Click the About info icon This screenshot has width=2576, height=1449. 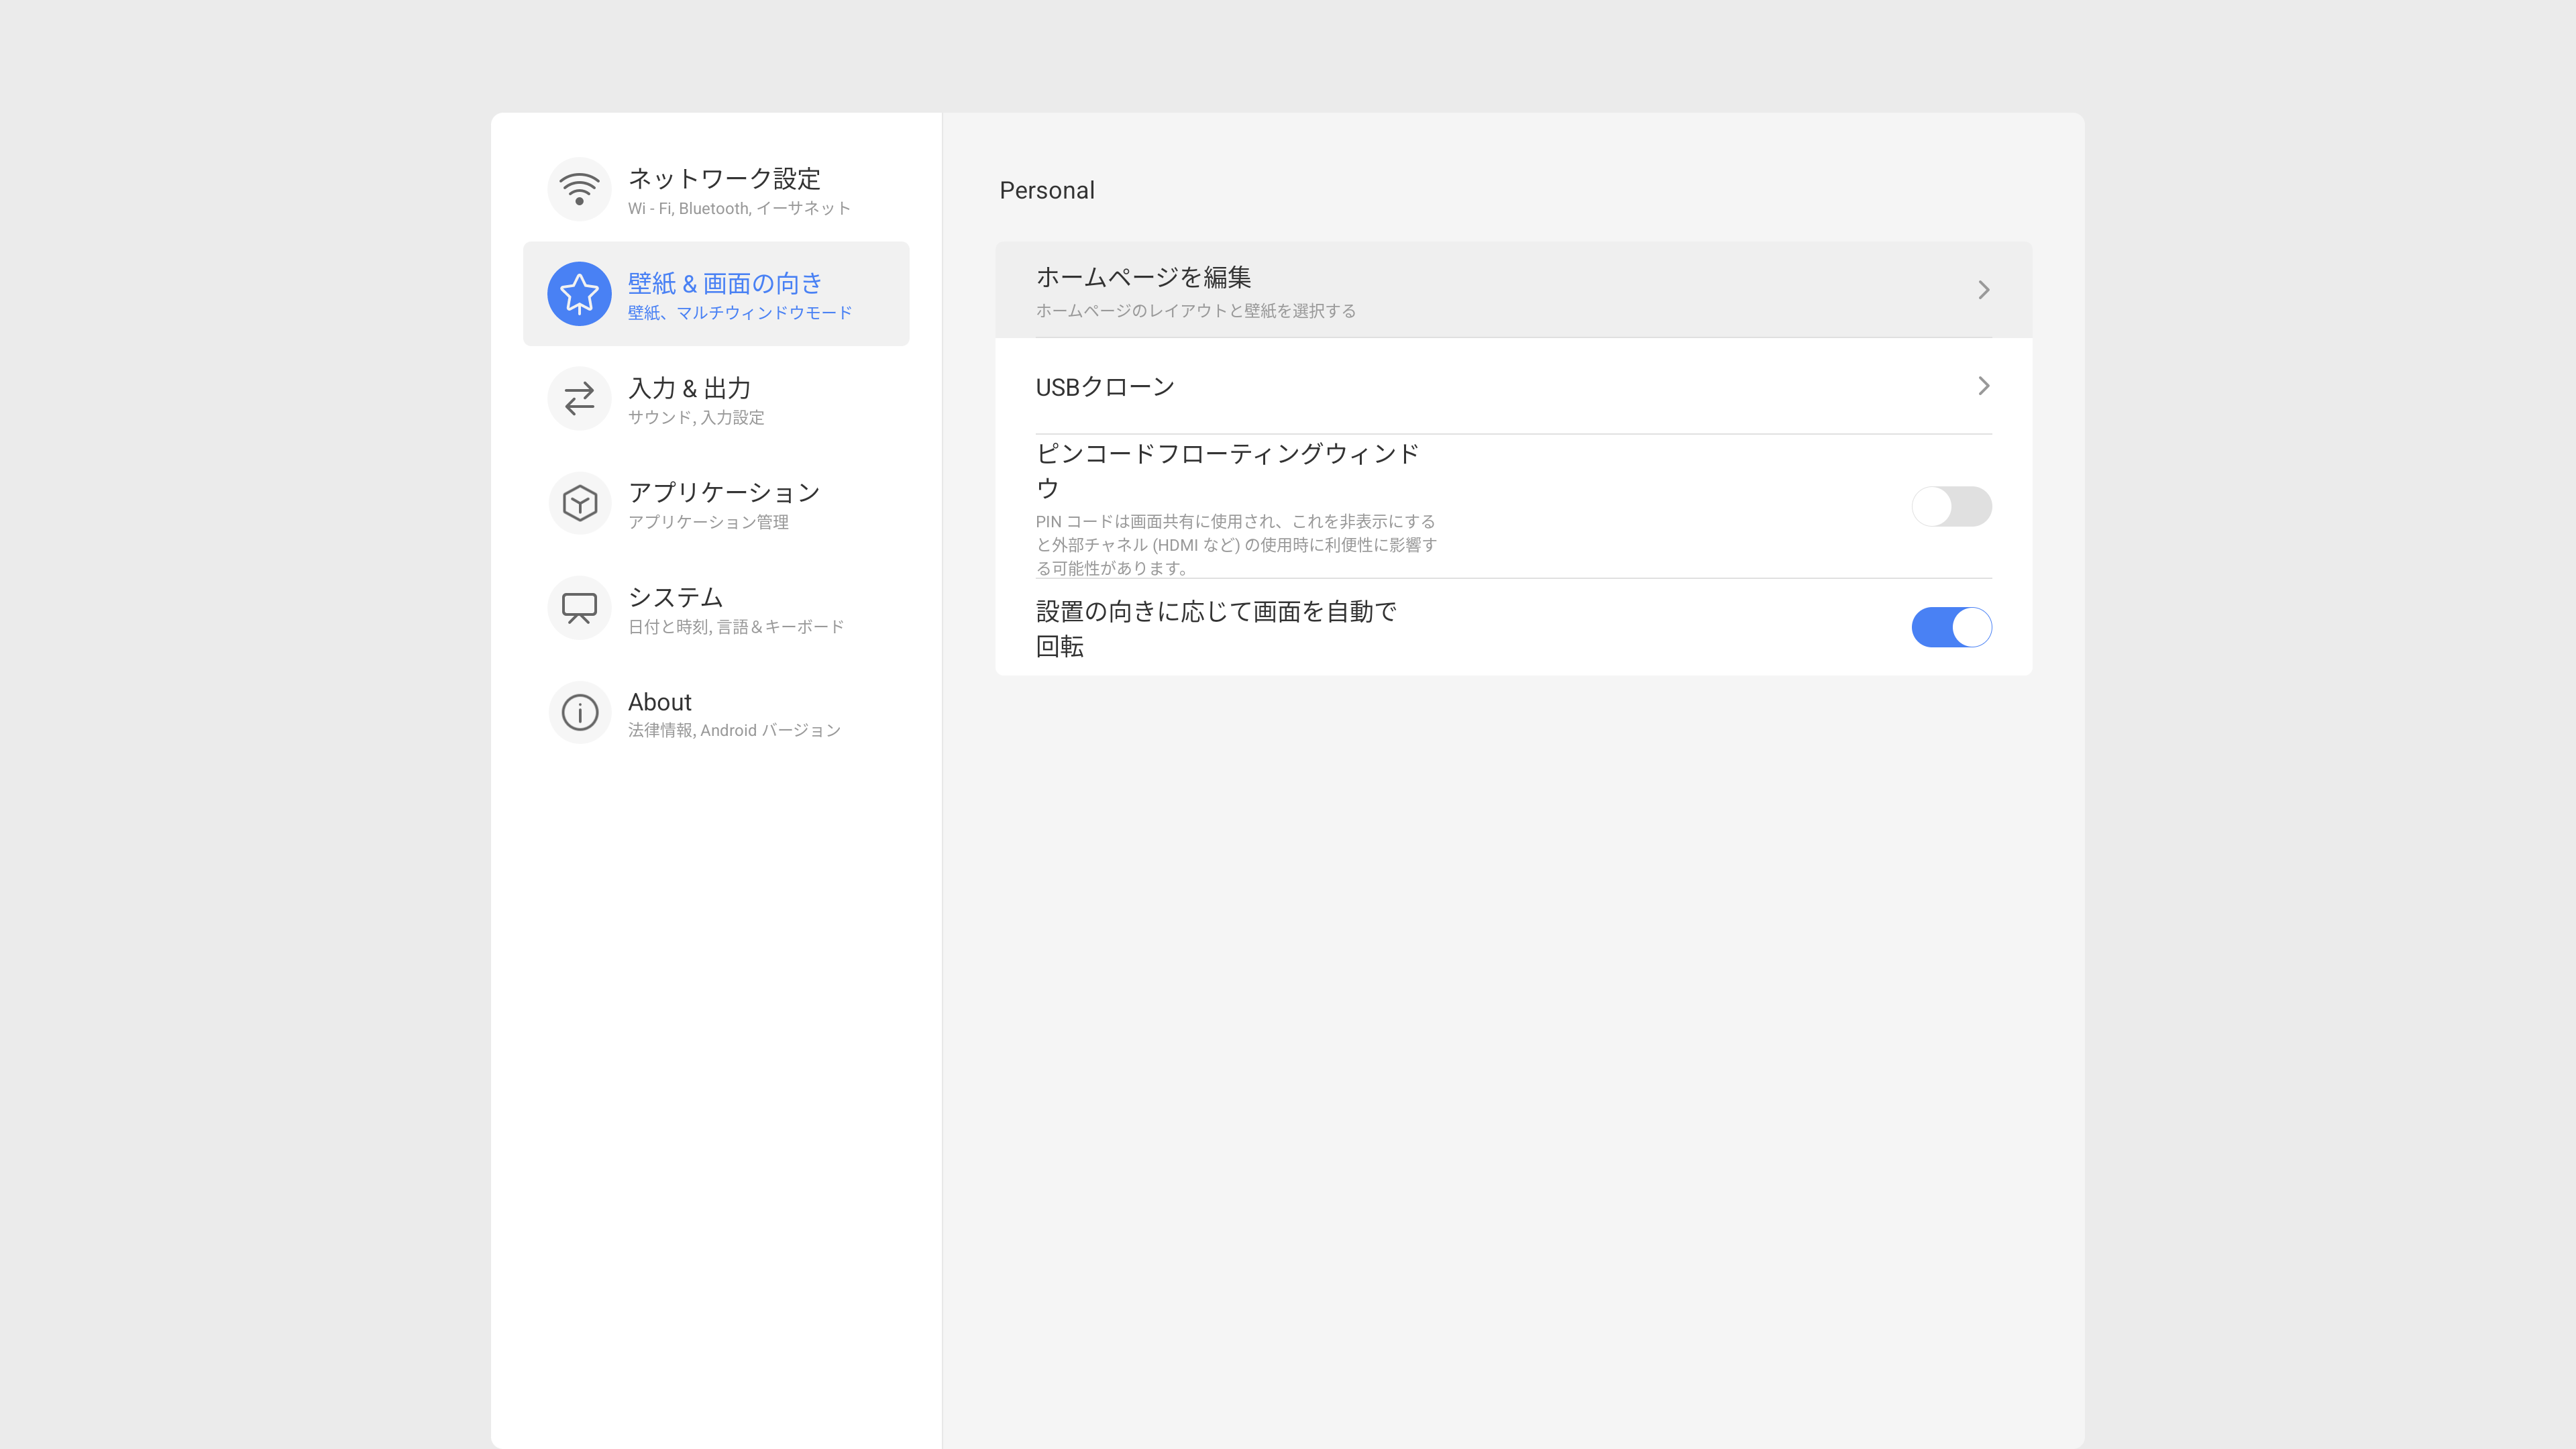coord(579,713)
